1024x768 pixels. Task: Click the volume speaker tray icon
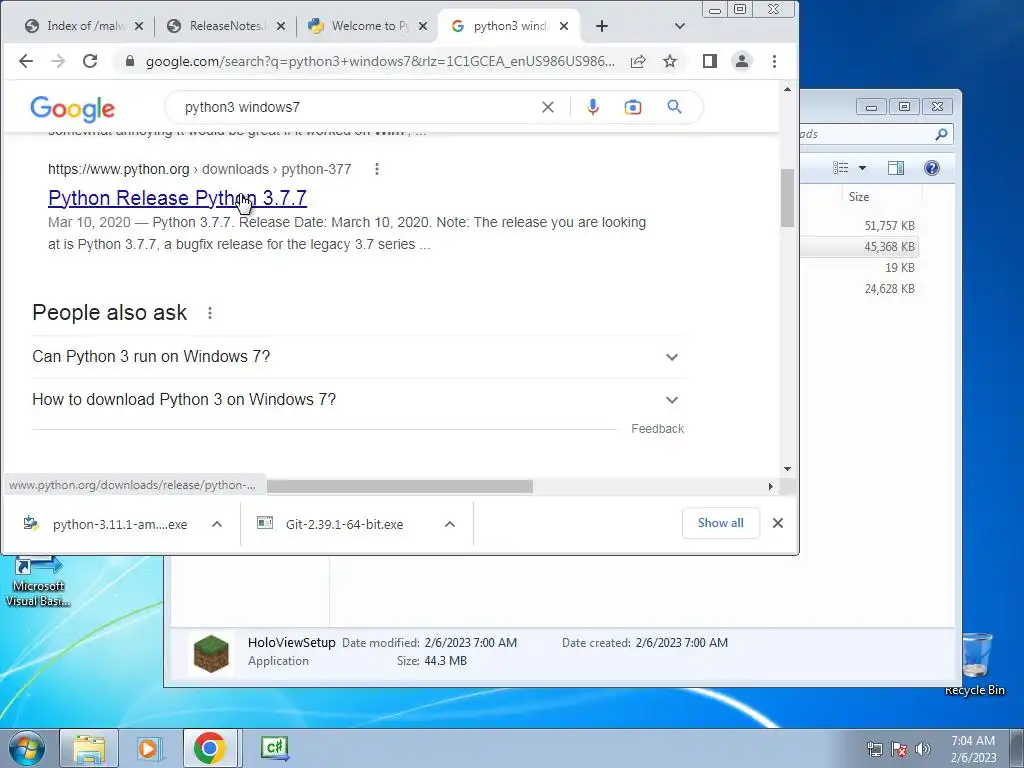point(922,749)
